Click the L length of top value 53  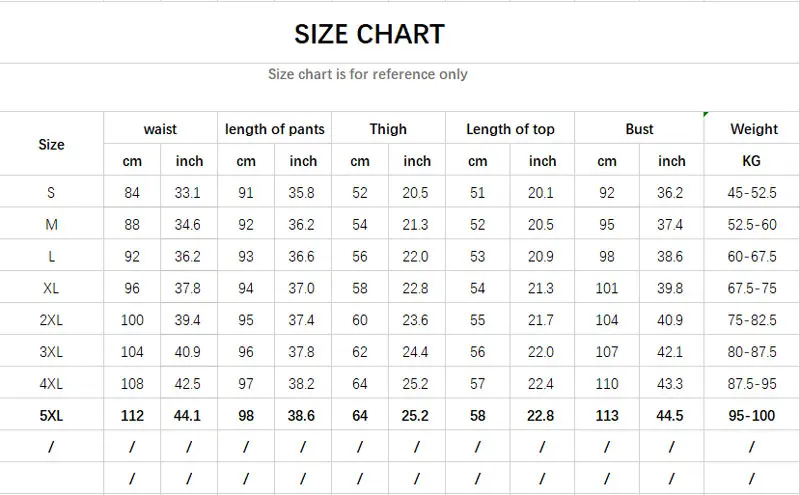(478, 256)
